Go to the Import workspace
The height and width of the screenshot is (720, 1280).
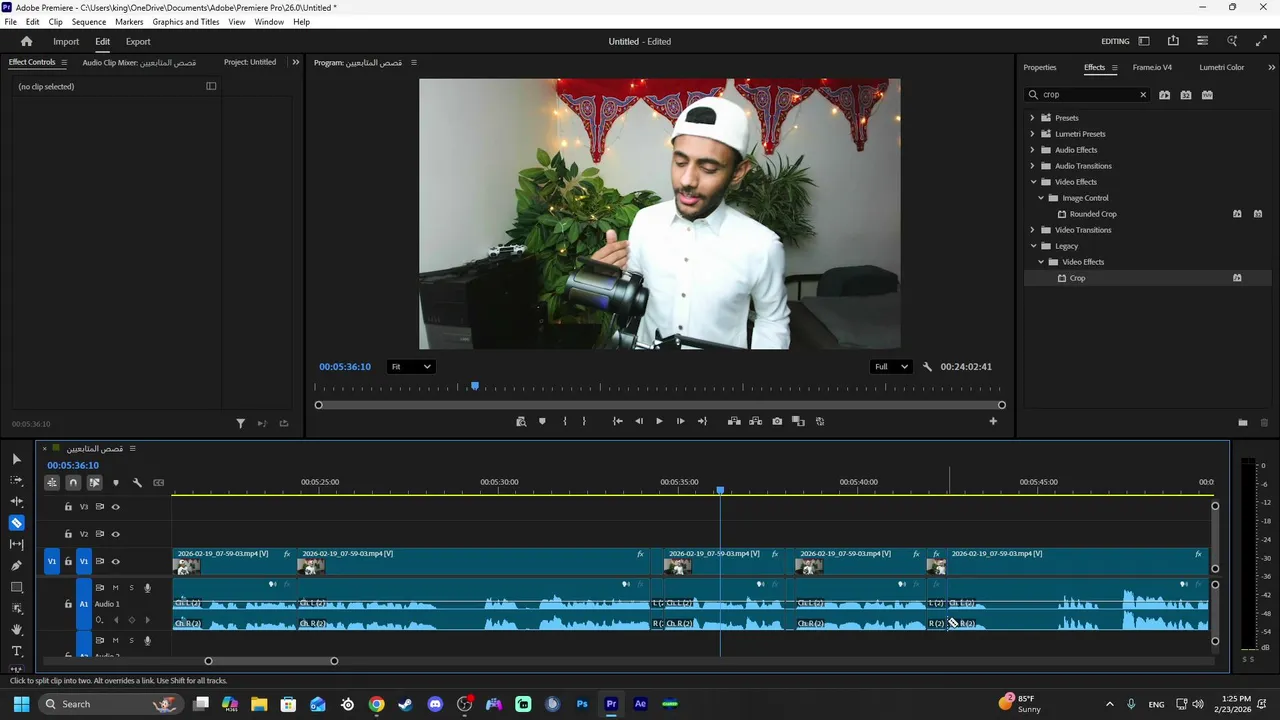coord(66,42)
